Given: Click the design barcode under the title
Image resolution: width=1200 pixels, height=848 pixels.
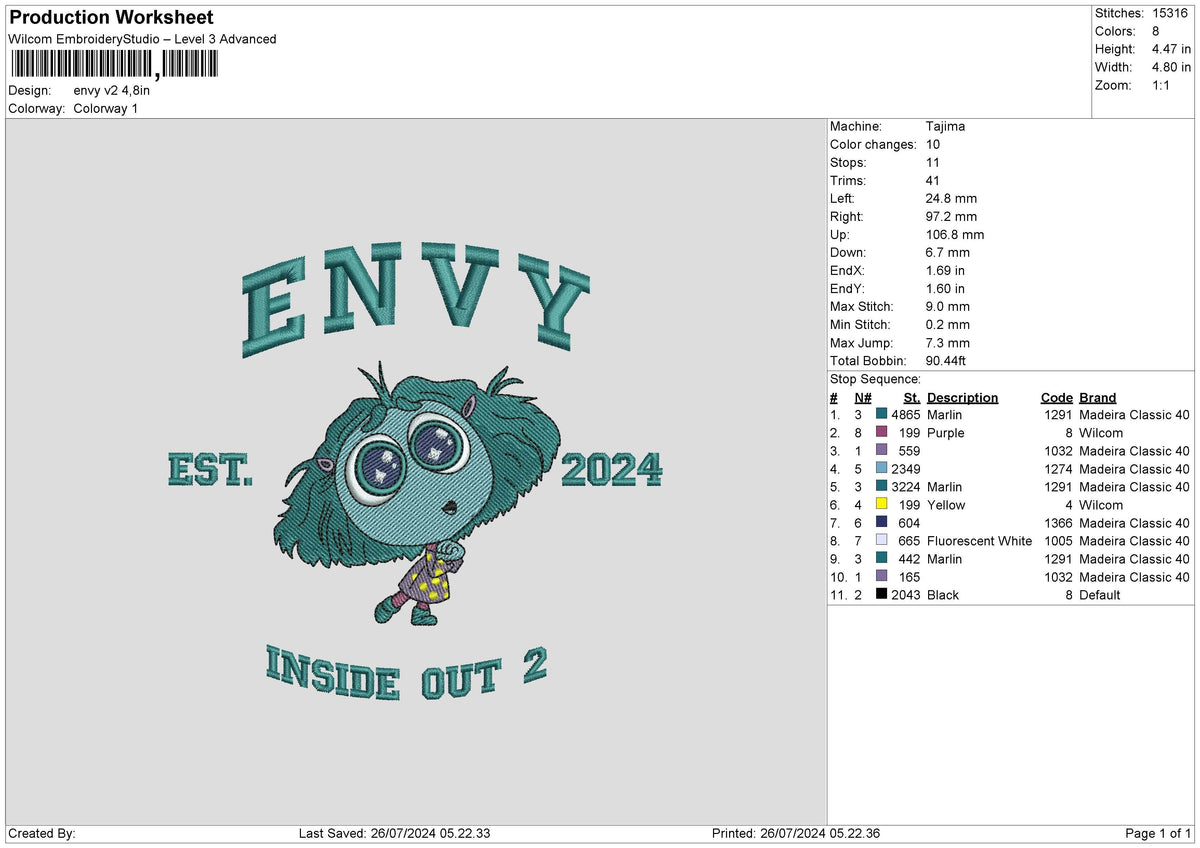Looking at the screenshot, I should pyautogui.click(x=113, y=66).
